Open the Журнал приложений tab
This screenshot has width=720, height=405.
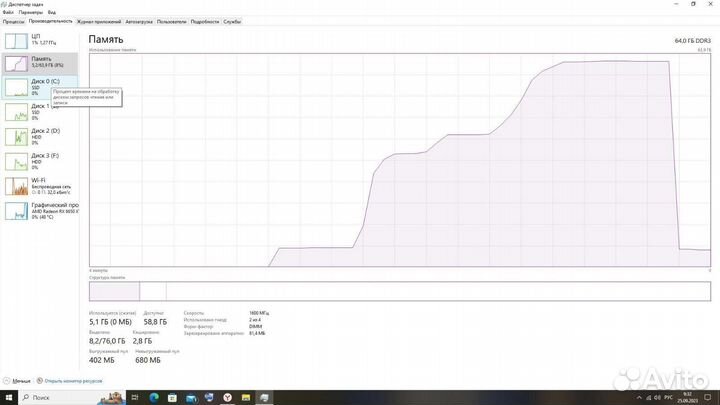pyautogui.click(x=99, y=20)
